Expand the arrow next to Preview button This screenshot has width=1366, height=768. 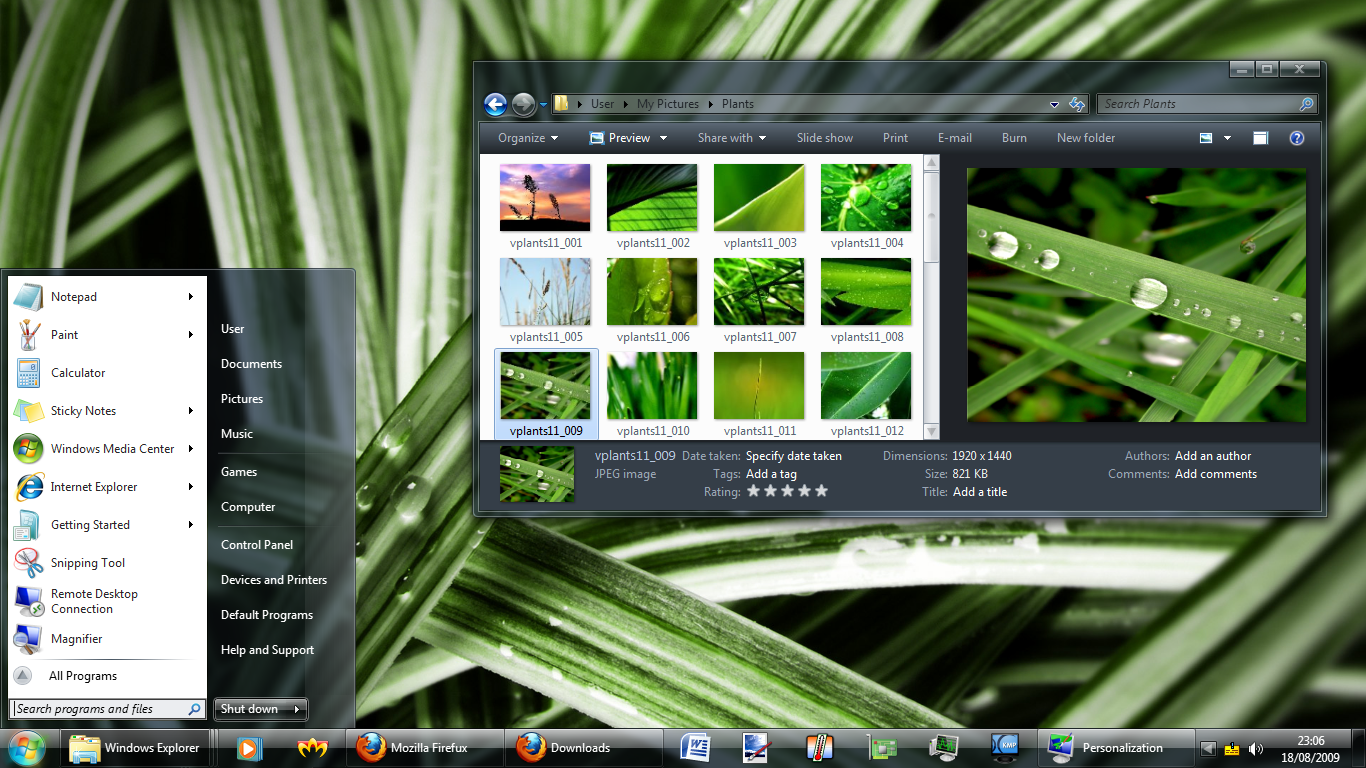(662, 138)
